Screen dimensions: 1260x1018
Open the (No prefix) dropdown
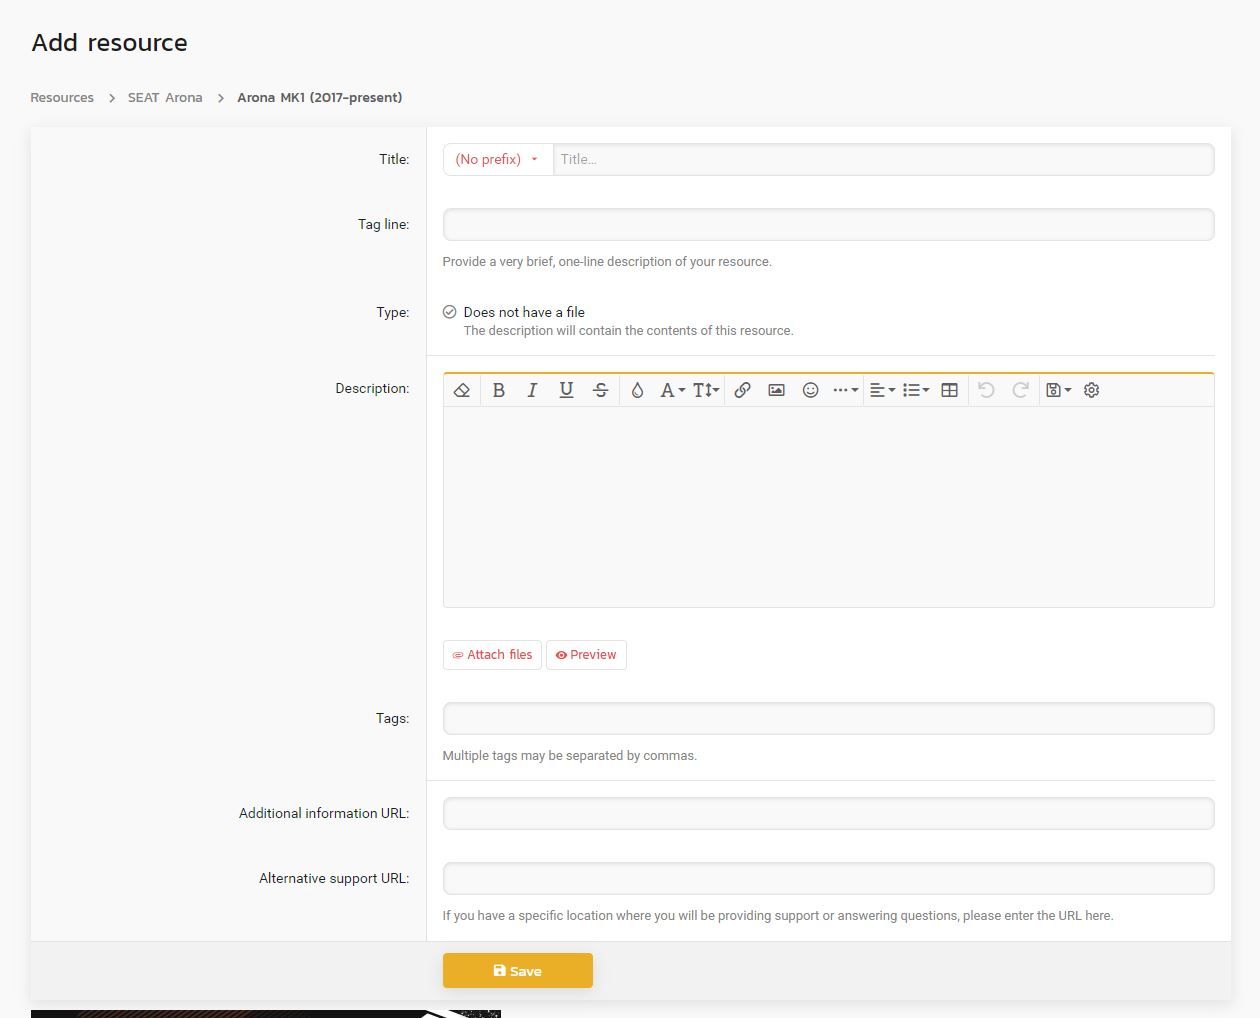click(497, 159)
